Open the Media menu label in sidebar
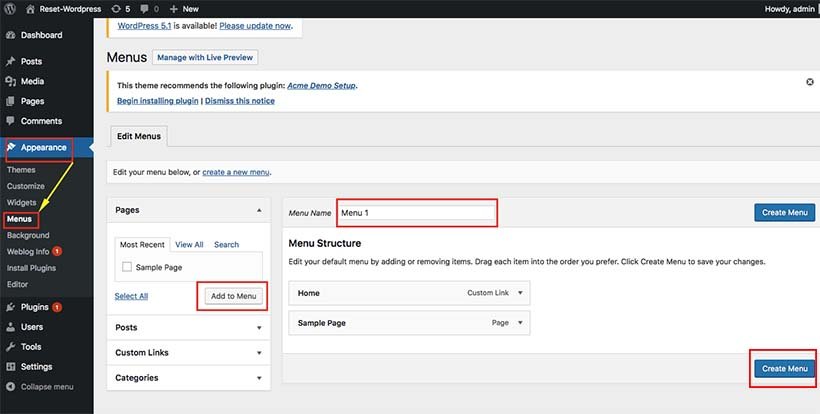The width and height of the screenshot is (820, 414). coord(32,81)
